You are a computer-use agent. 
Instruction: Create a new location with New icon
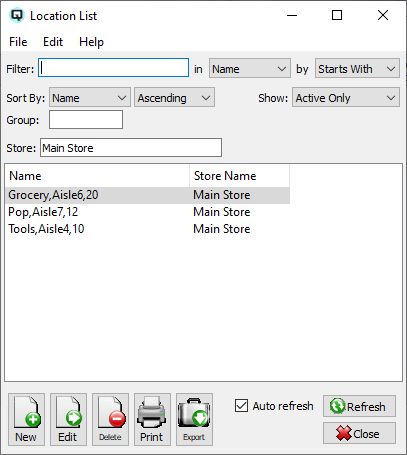tap(26, 419)
